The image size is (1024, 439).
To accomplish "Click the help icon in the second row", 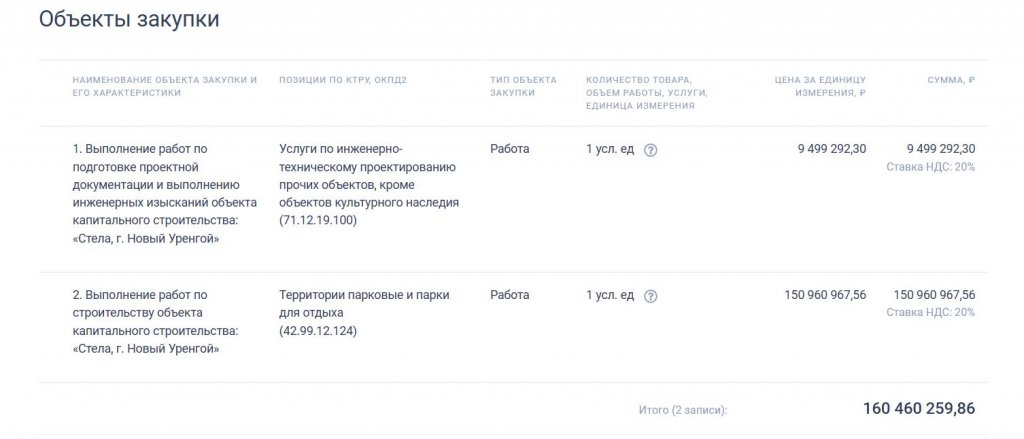I will coord(650,296).
